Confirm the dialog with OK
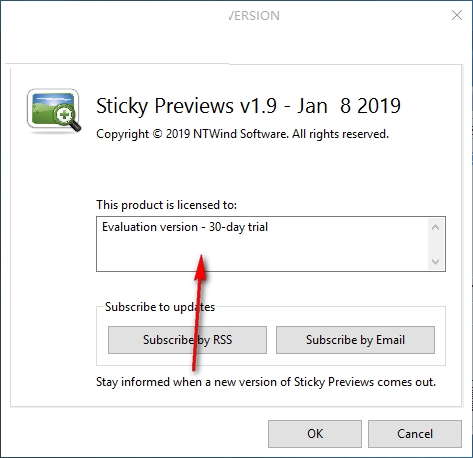This screenshot has height=458, width=473. [x=315, y=434]
